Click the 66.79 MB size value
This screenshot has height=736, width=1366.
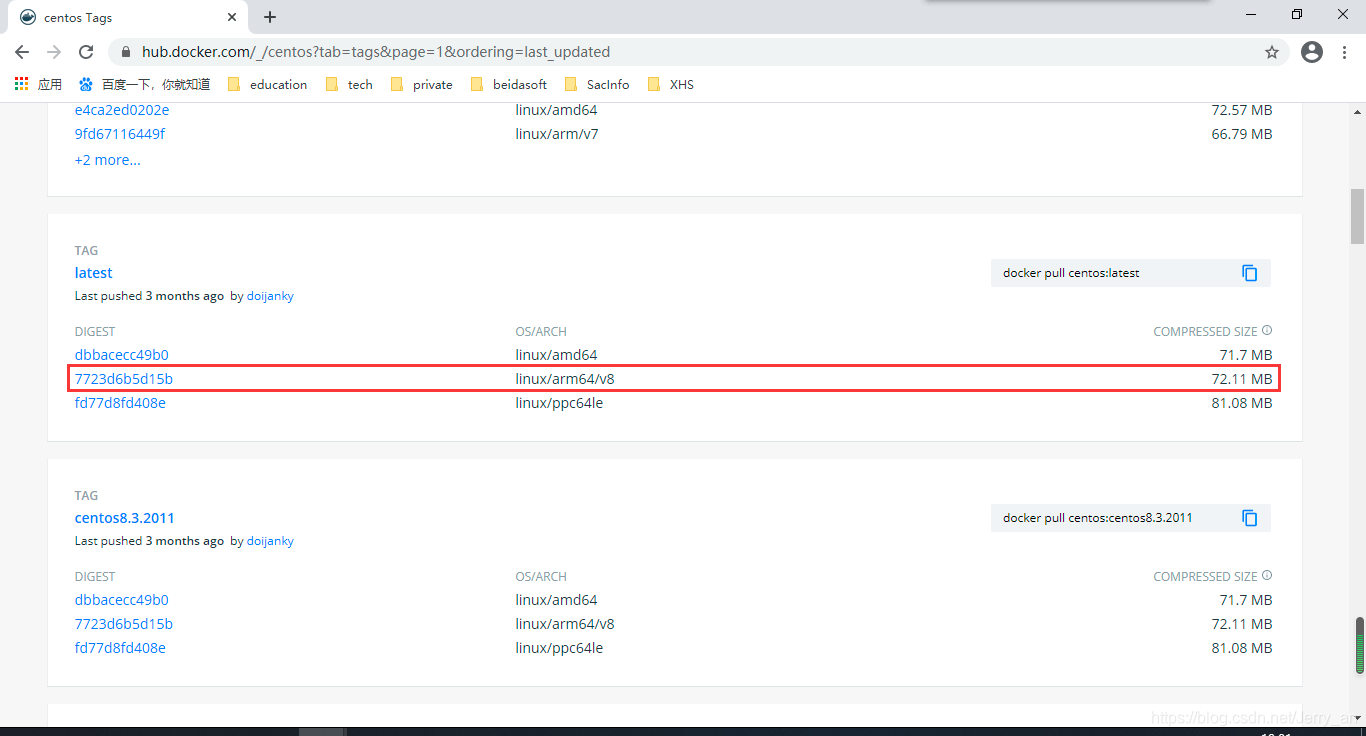coord(1242,134)
